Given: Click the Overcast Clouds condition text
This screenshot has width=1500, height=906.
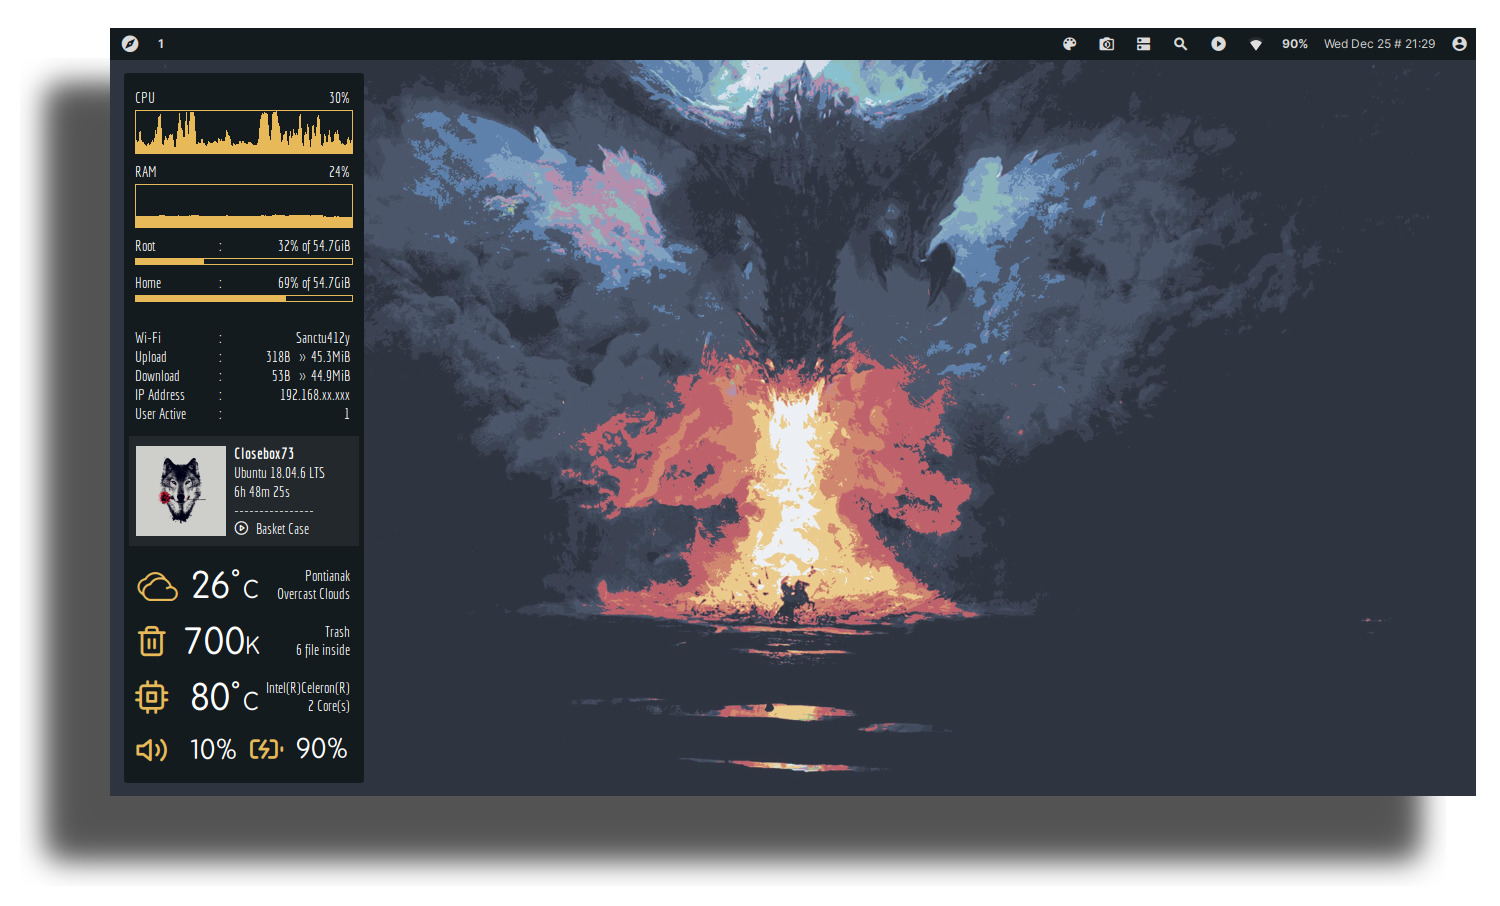Looking at the screenshot, I should [x=313, y=594].
